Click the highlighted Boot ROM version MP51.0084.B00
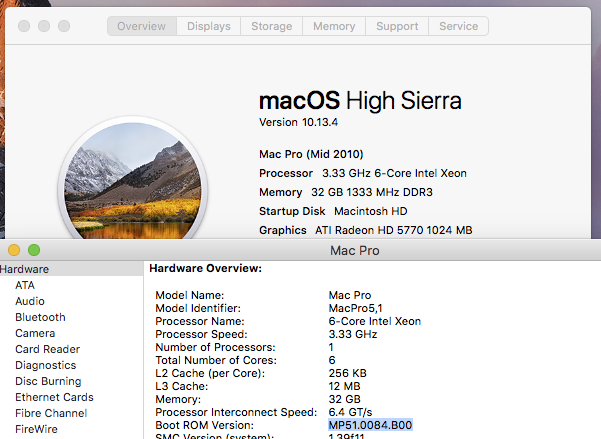601x439 pixels. [x=370, y=425]
